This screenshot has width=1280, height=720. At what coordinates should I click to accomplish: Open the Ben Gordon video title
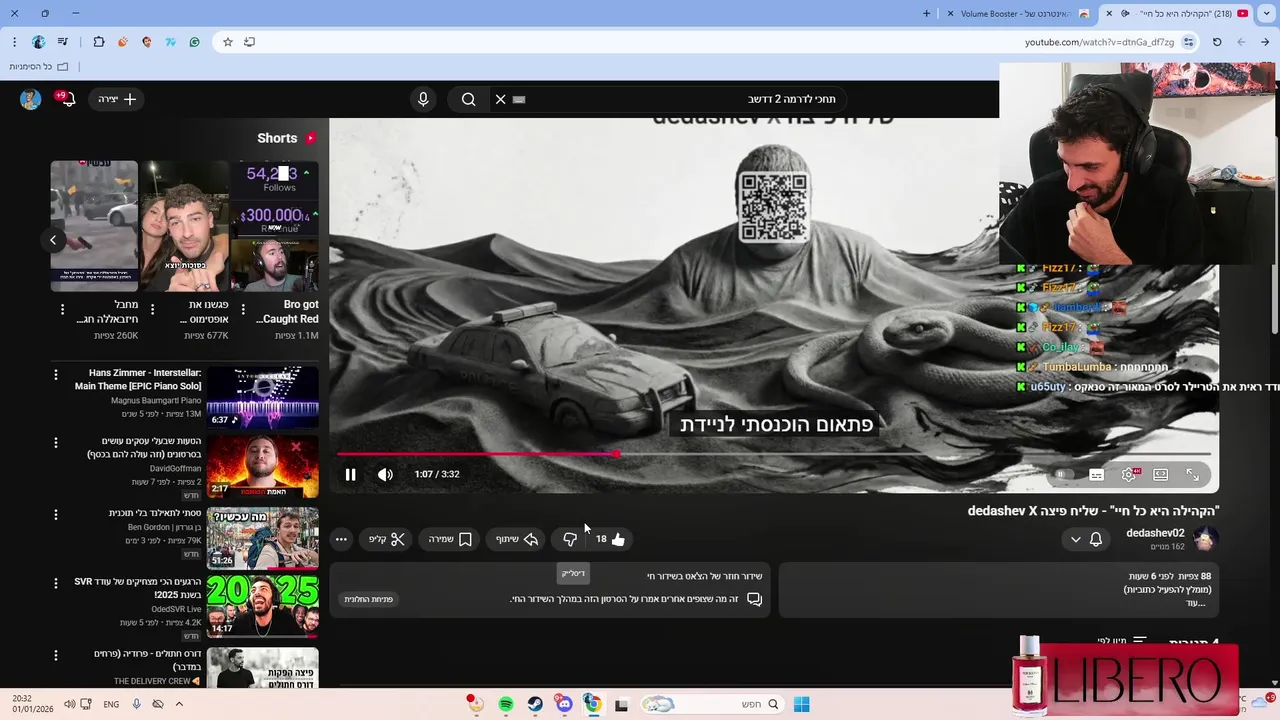tap(155, 513)
